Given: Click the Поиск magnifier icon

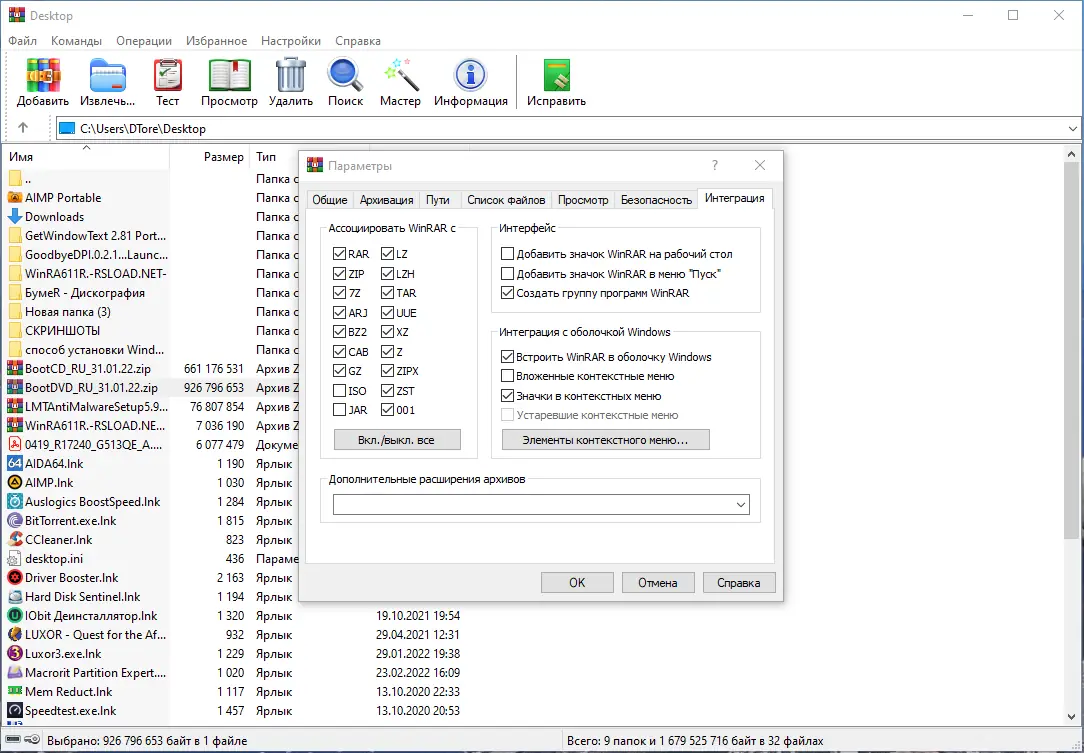Looking at the screenshot, I should (x=346, y=75).
